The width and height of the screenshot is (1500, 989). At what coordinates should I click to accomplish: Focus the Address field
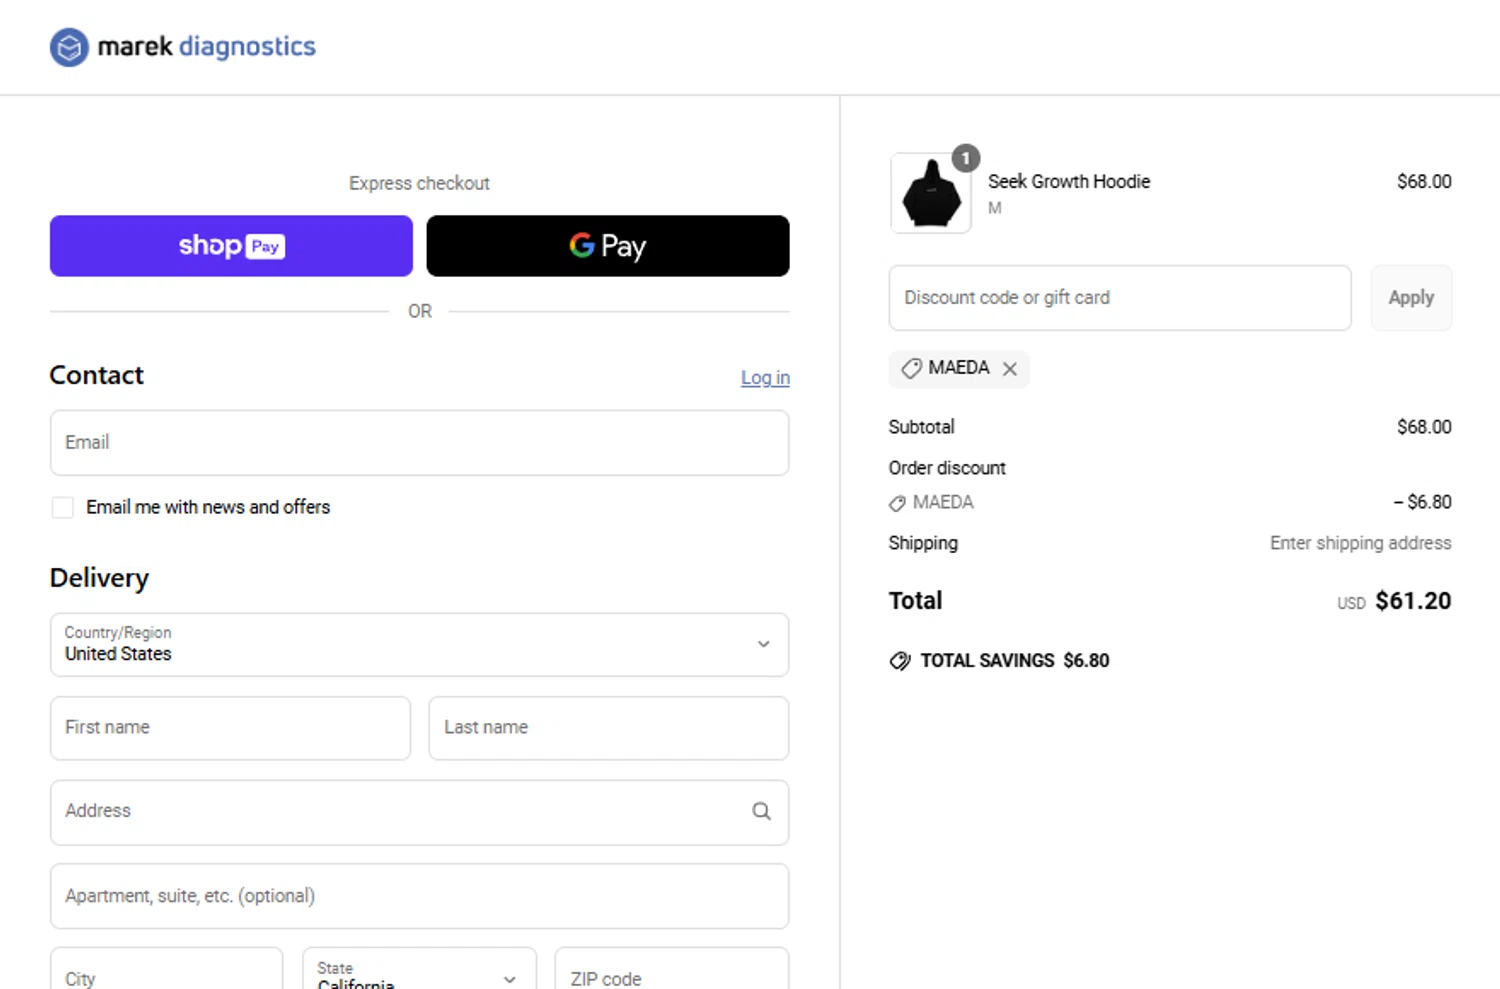coord(419,812)
